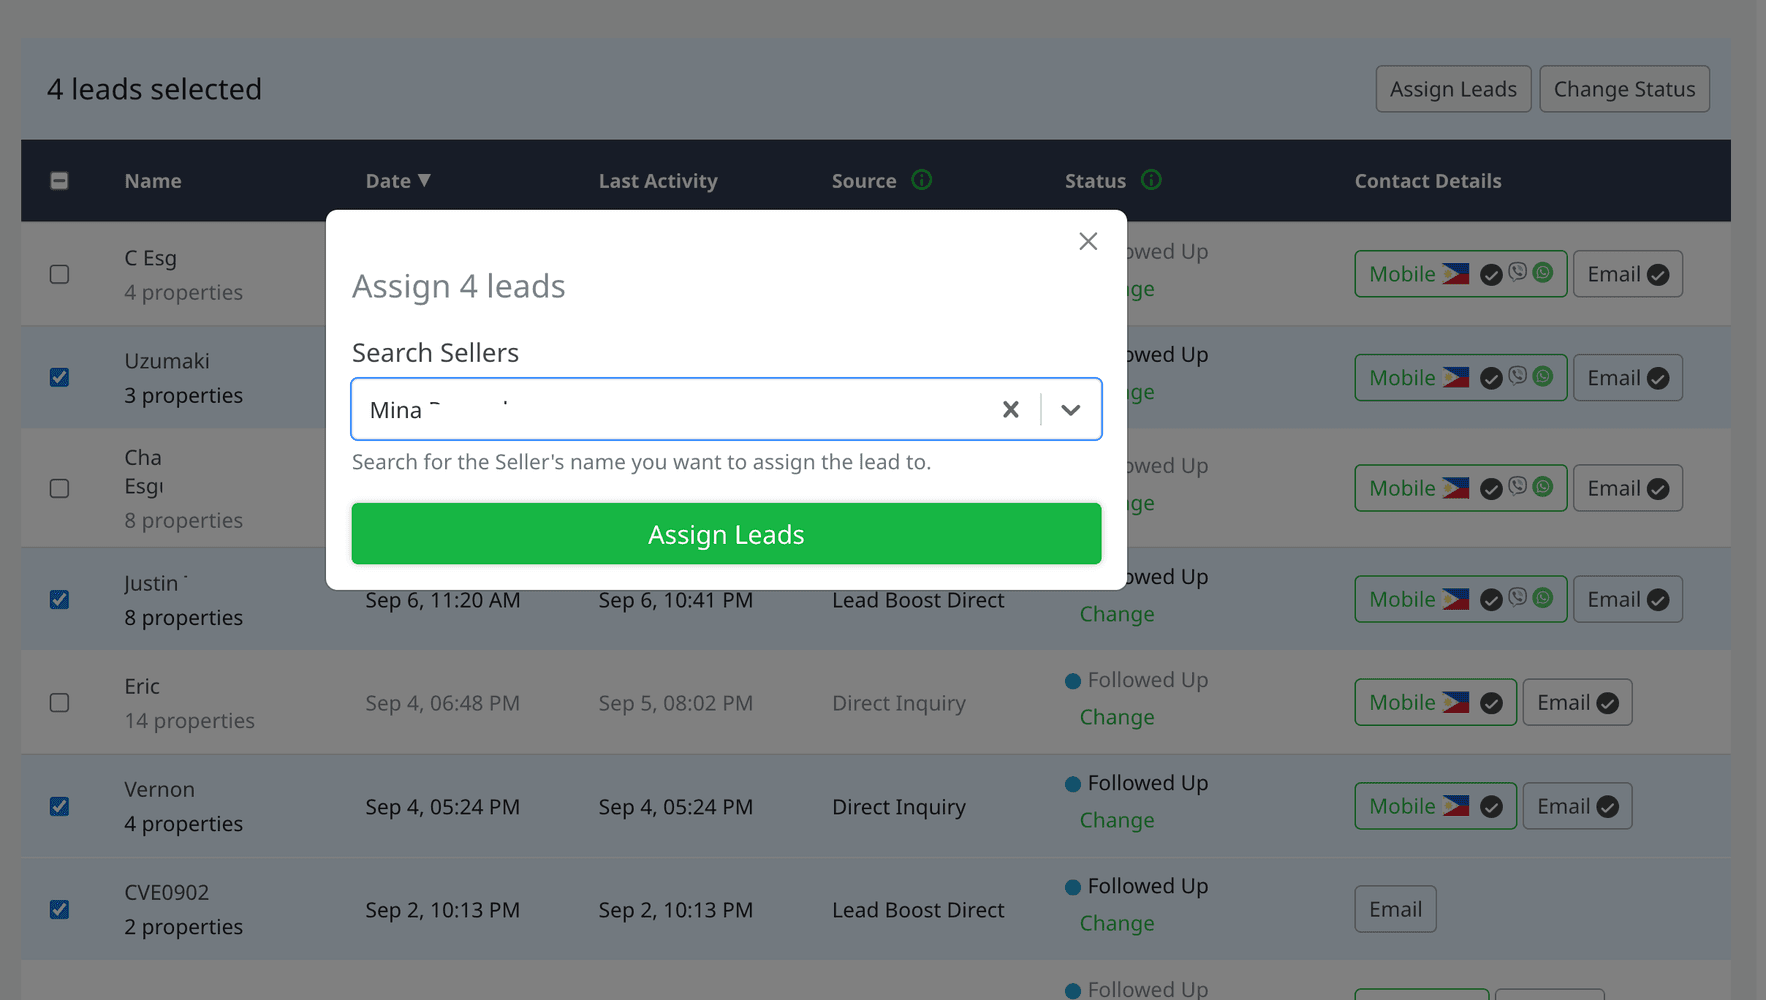Check the checkbox for Eric's lead

[x=59, y=703]
